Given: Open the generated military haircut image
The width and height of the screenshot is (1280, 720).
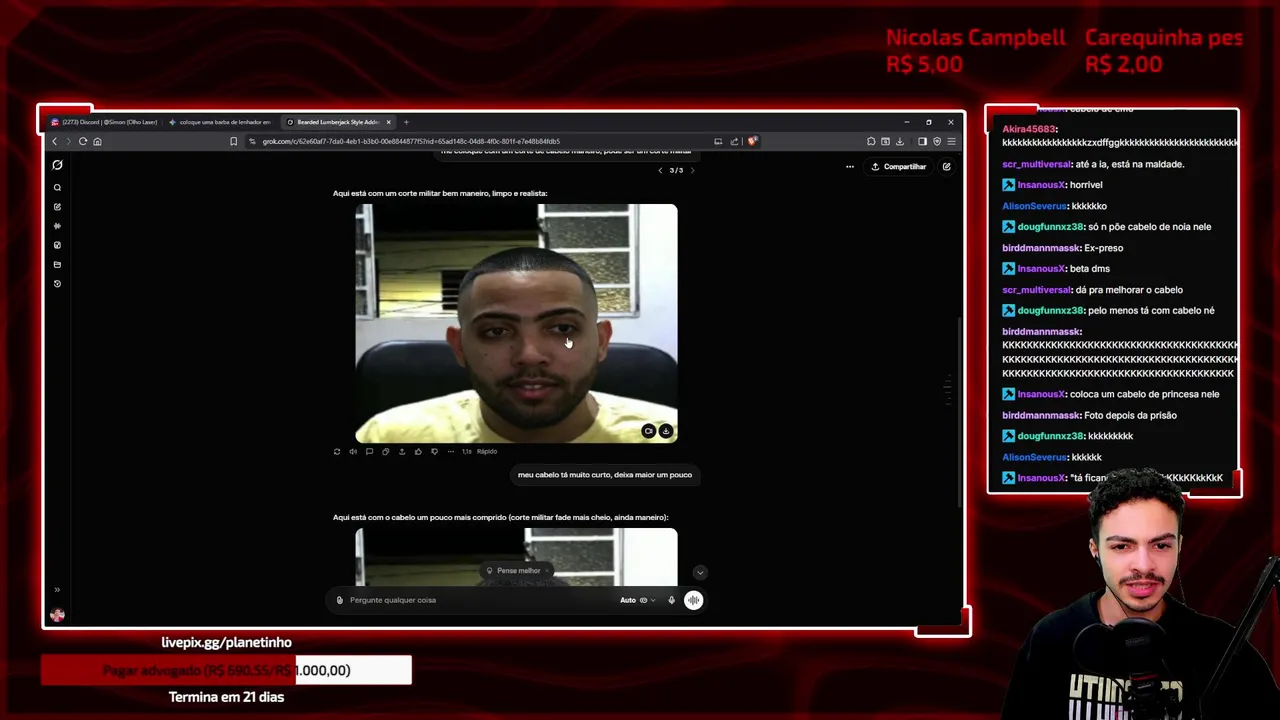Looking at the screenshot, I should (x=516, y=323).
